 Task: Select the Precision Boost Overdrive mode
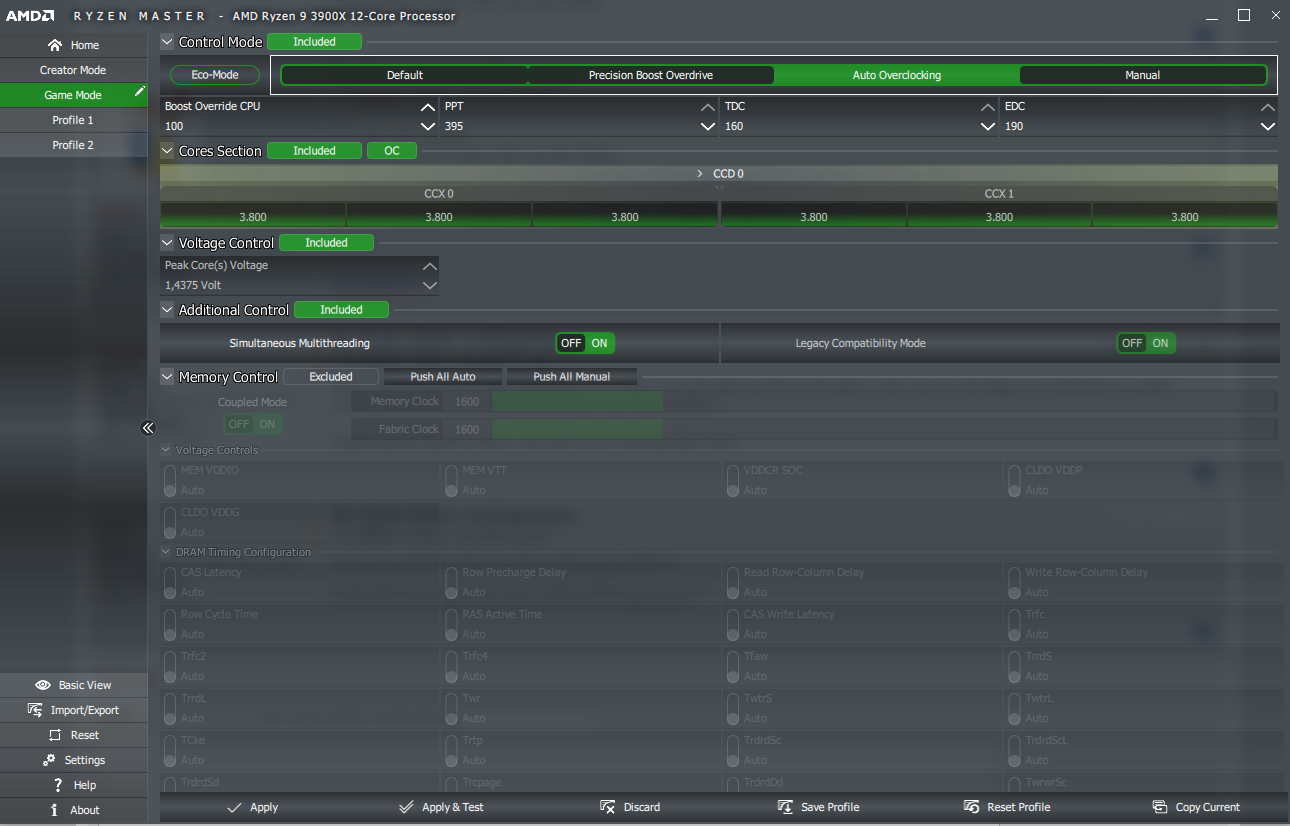pos(650,75)
